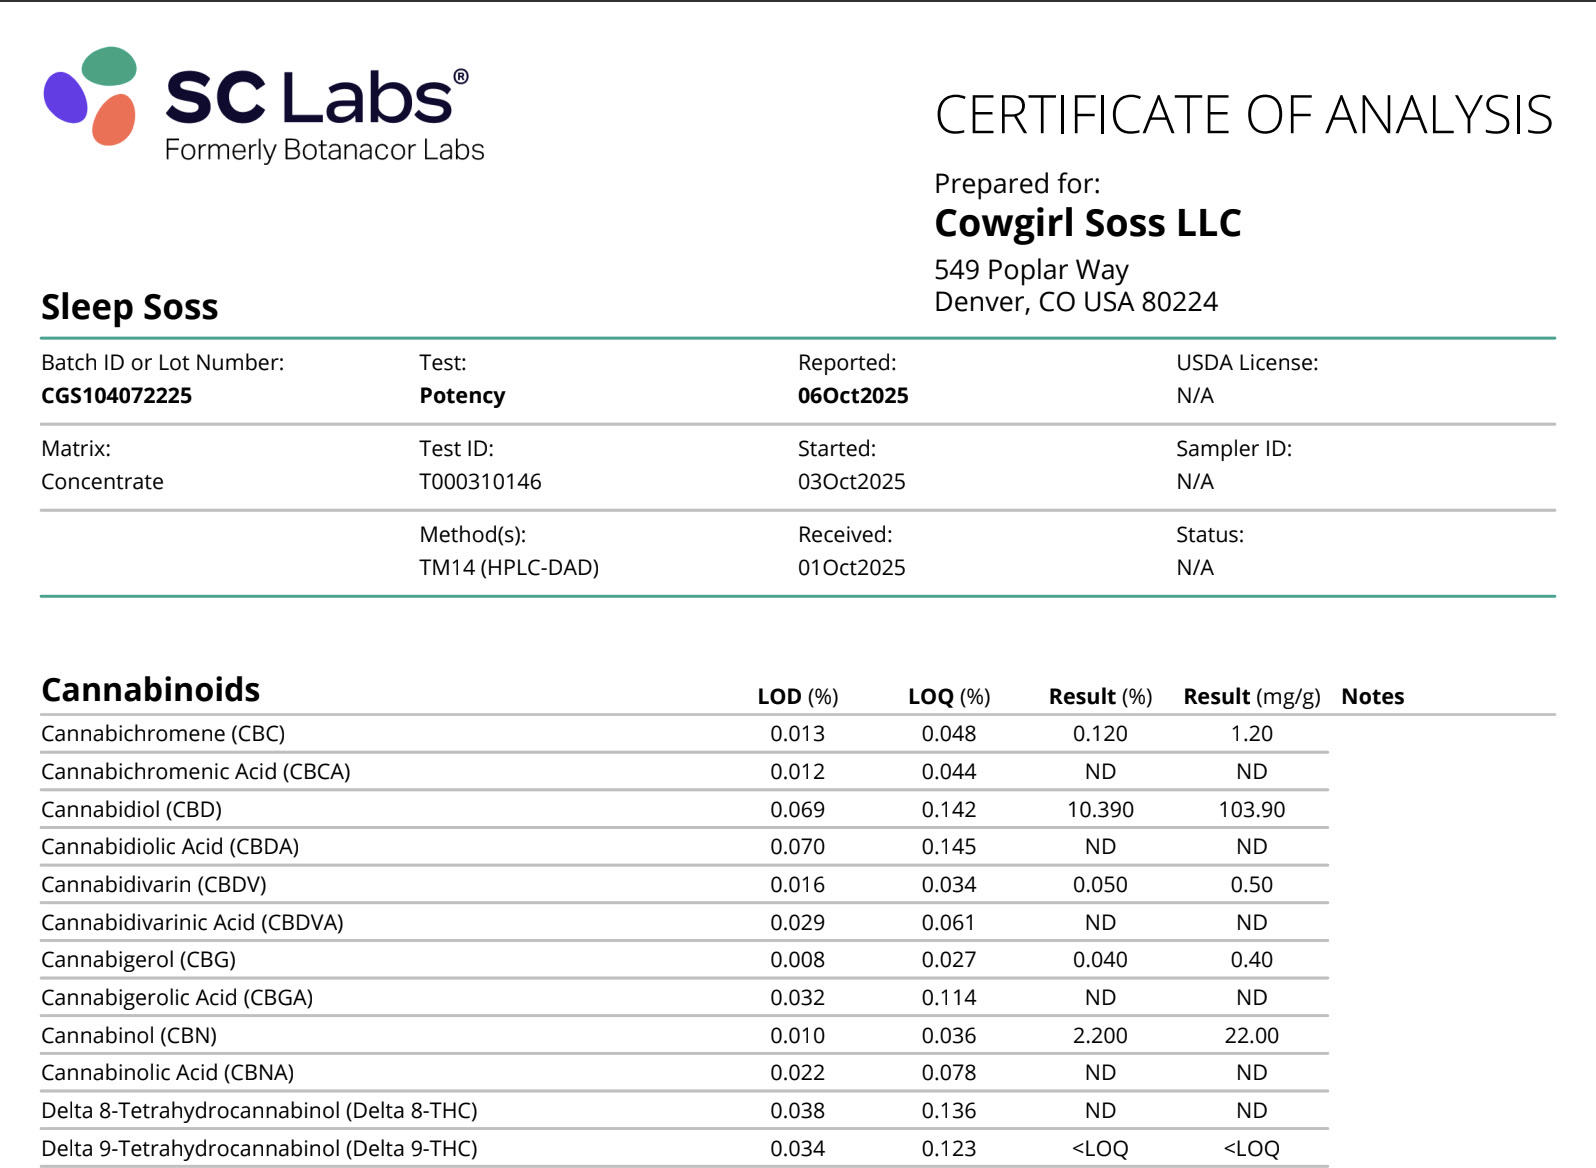The width and height of the screenshot is (1596, 1168).
Task: Click the reported date 06Oct2025
Action: pyautogui.click(x=852, y=396)
